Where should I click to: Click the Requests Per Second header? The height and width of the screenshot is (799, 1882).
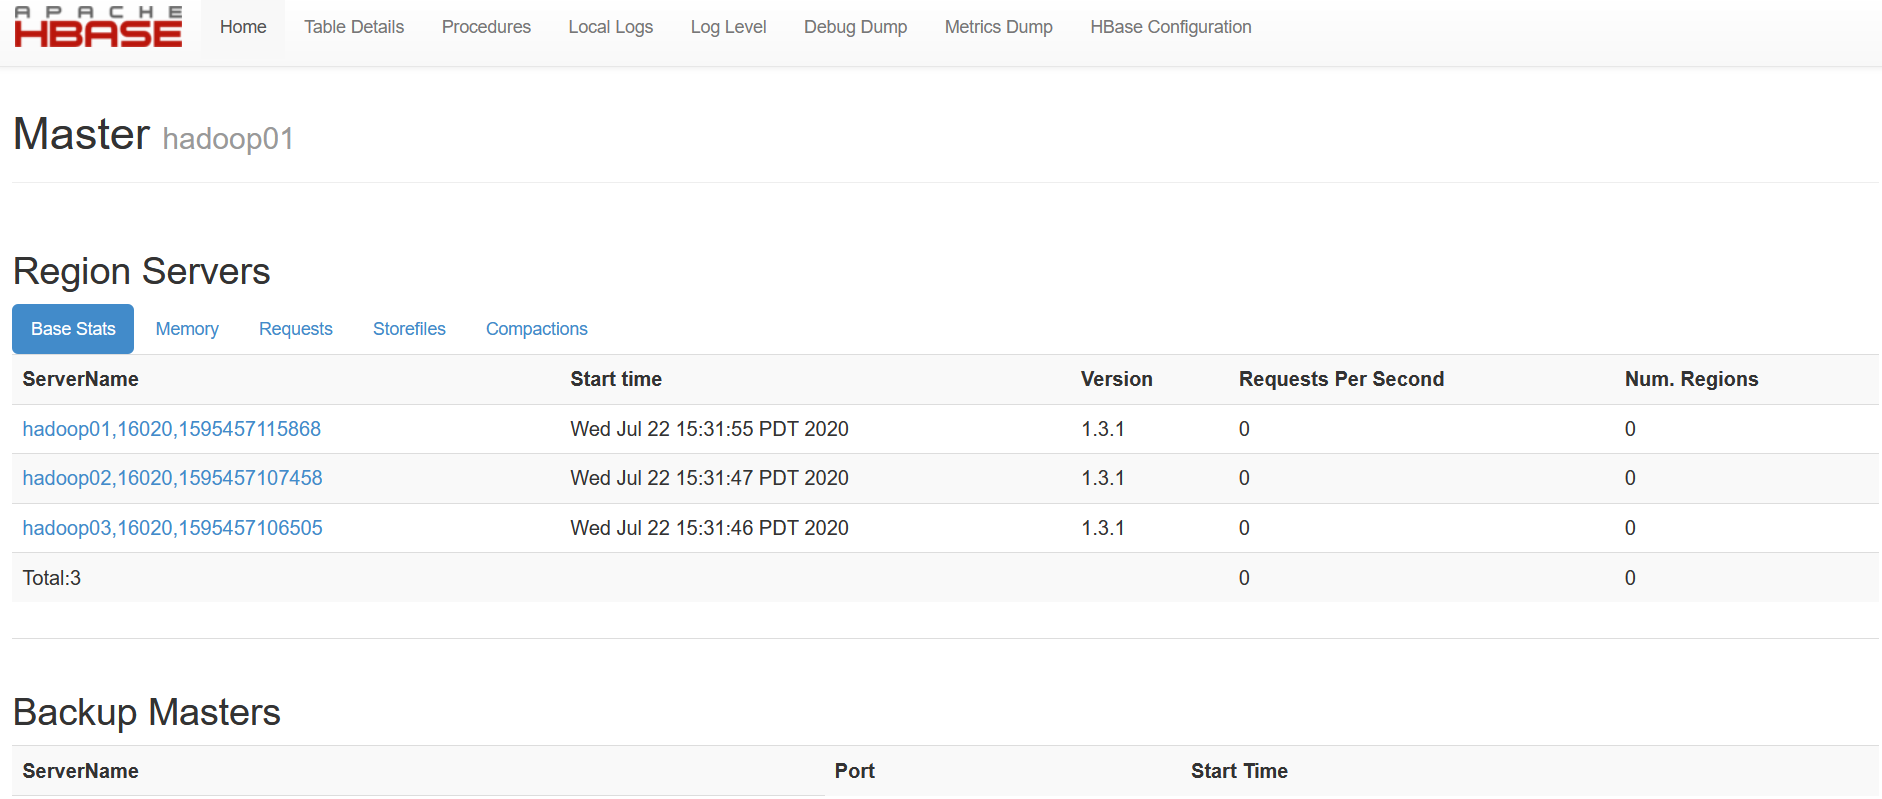(x=1341, y=379)
